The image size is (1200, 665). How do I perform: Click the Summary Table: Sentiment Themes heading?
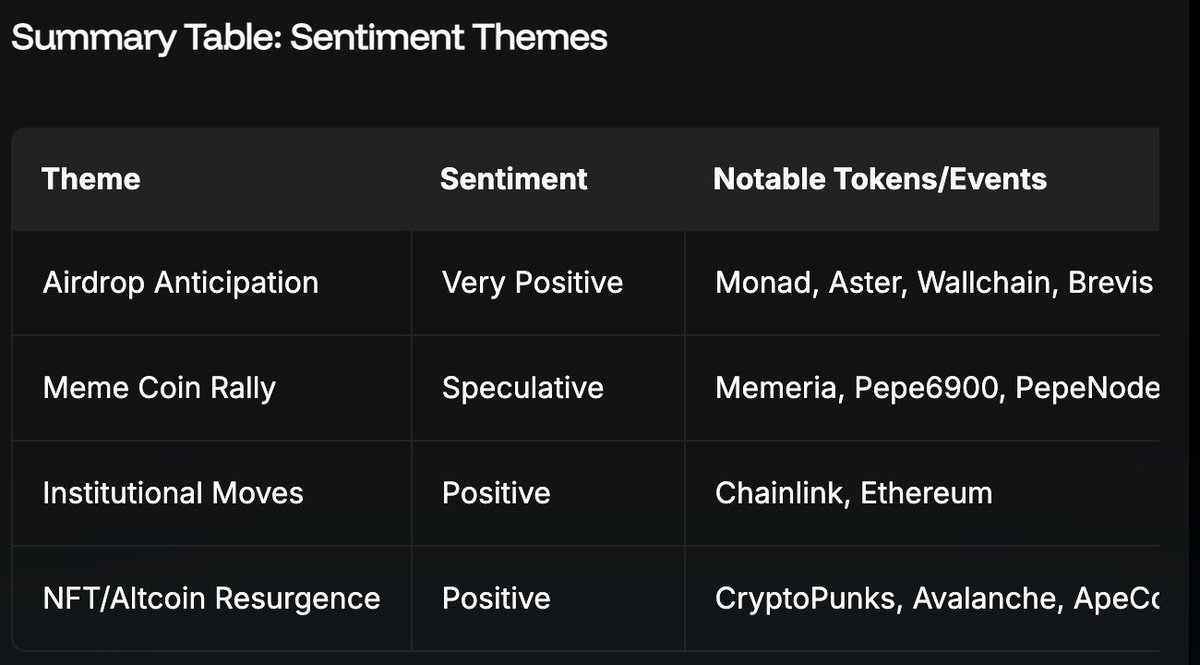309,38
